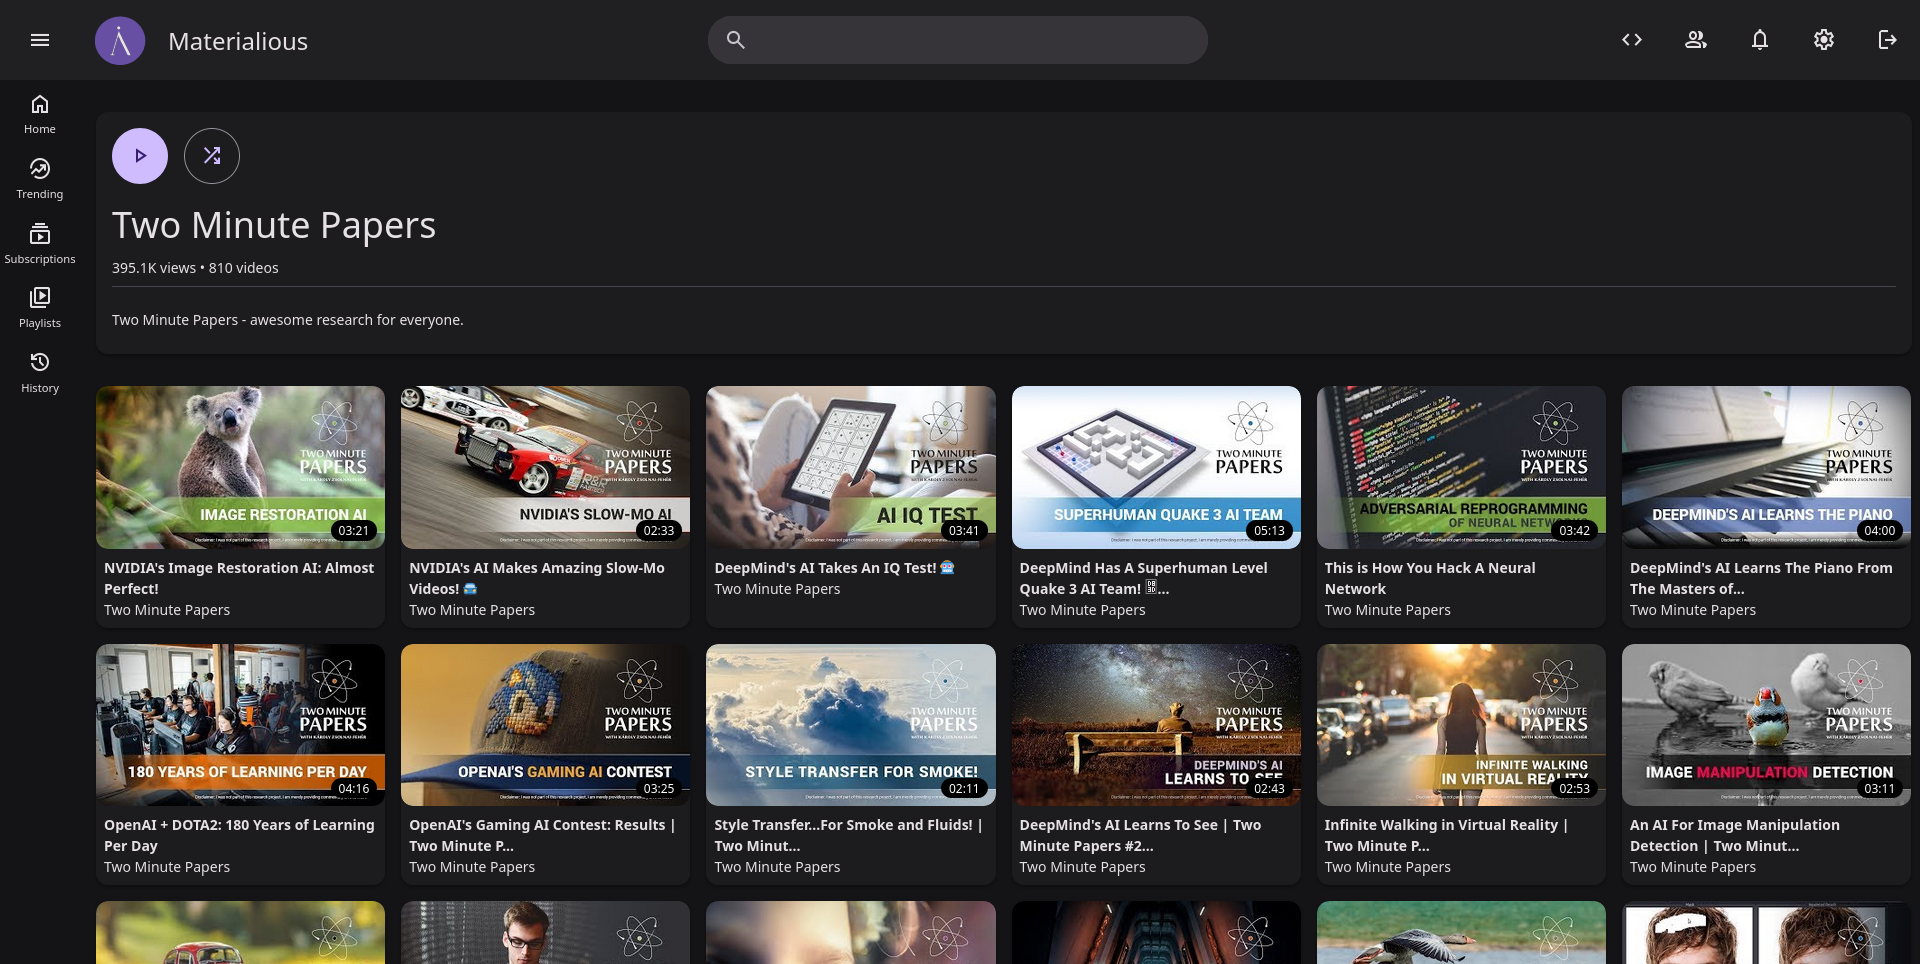Click channel name under This is How You Hack A Neural Network
Image resolution: width=1920 pixels, height=964 pixels.
[1387, 610]
